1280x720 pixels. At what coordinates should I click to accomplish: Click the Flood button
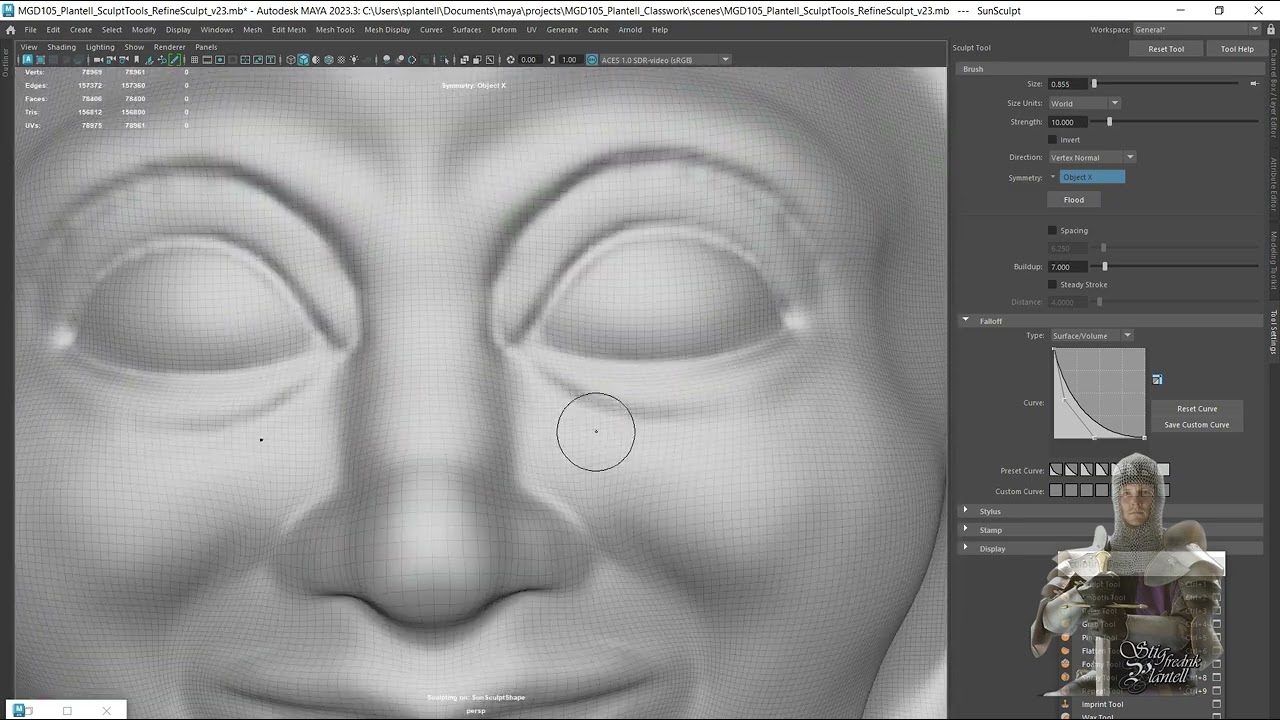[1073, 200]
